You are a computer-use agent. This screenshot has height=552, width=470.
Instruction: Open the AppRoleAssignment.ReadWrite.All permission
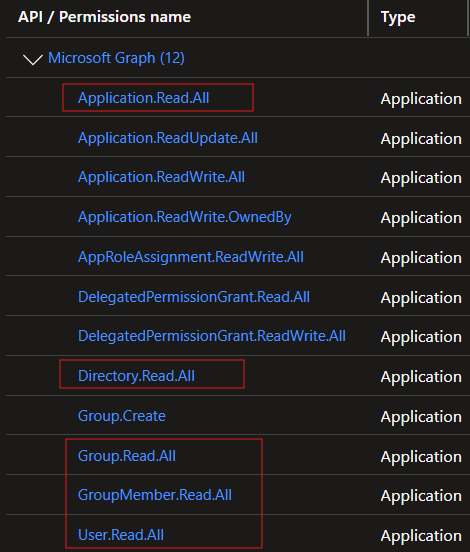(191, 257)
